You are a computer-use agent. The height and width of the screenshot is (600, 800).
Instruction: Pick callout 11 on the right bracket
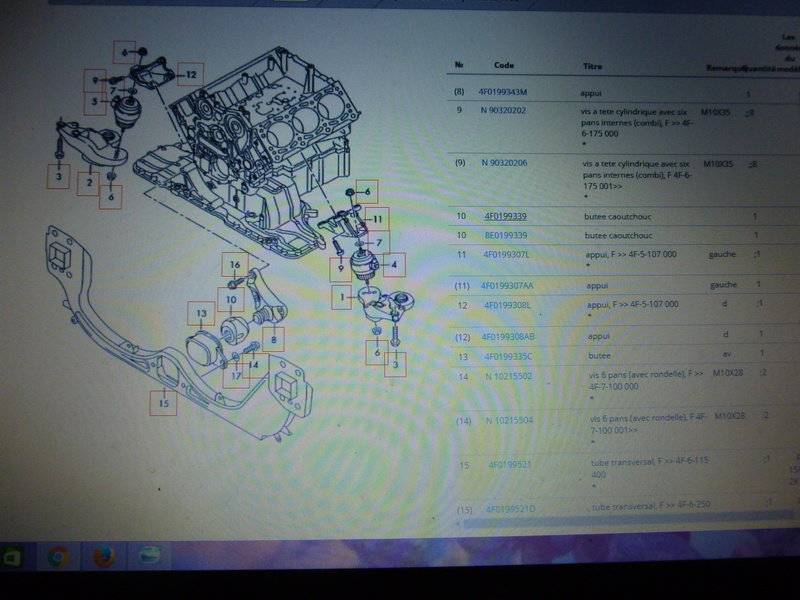point(374,217)
